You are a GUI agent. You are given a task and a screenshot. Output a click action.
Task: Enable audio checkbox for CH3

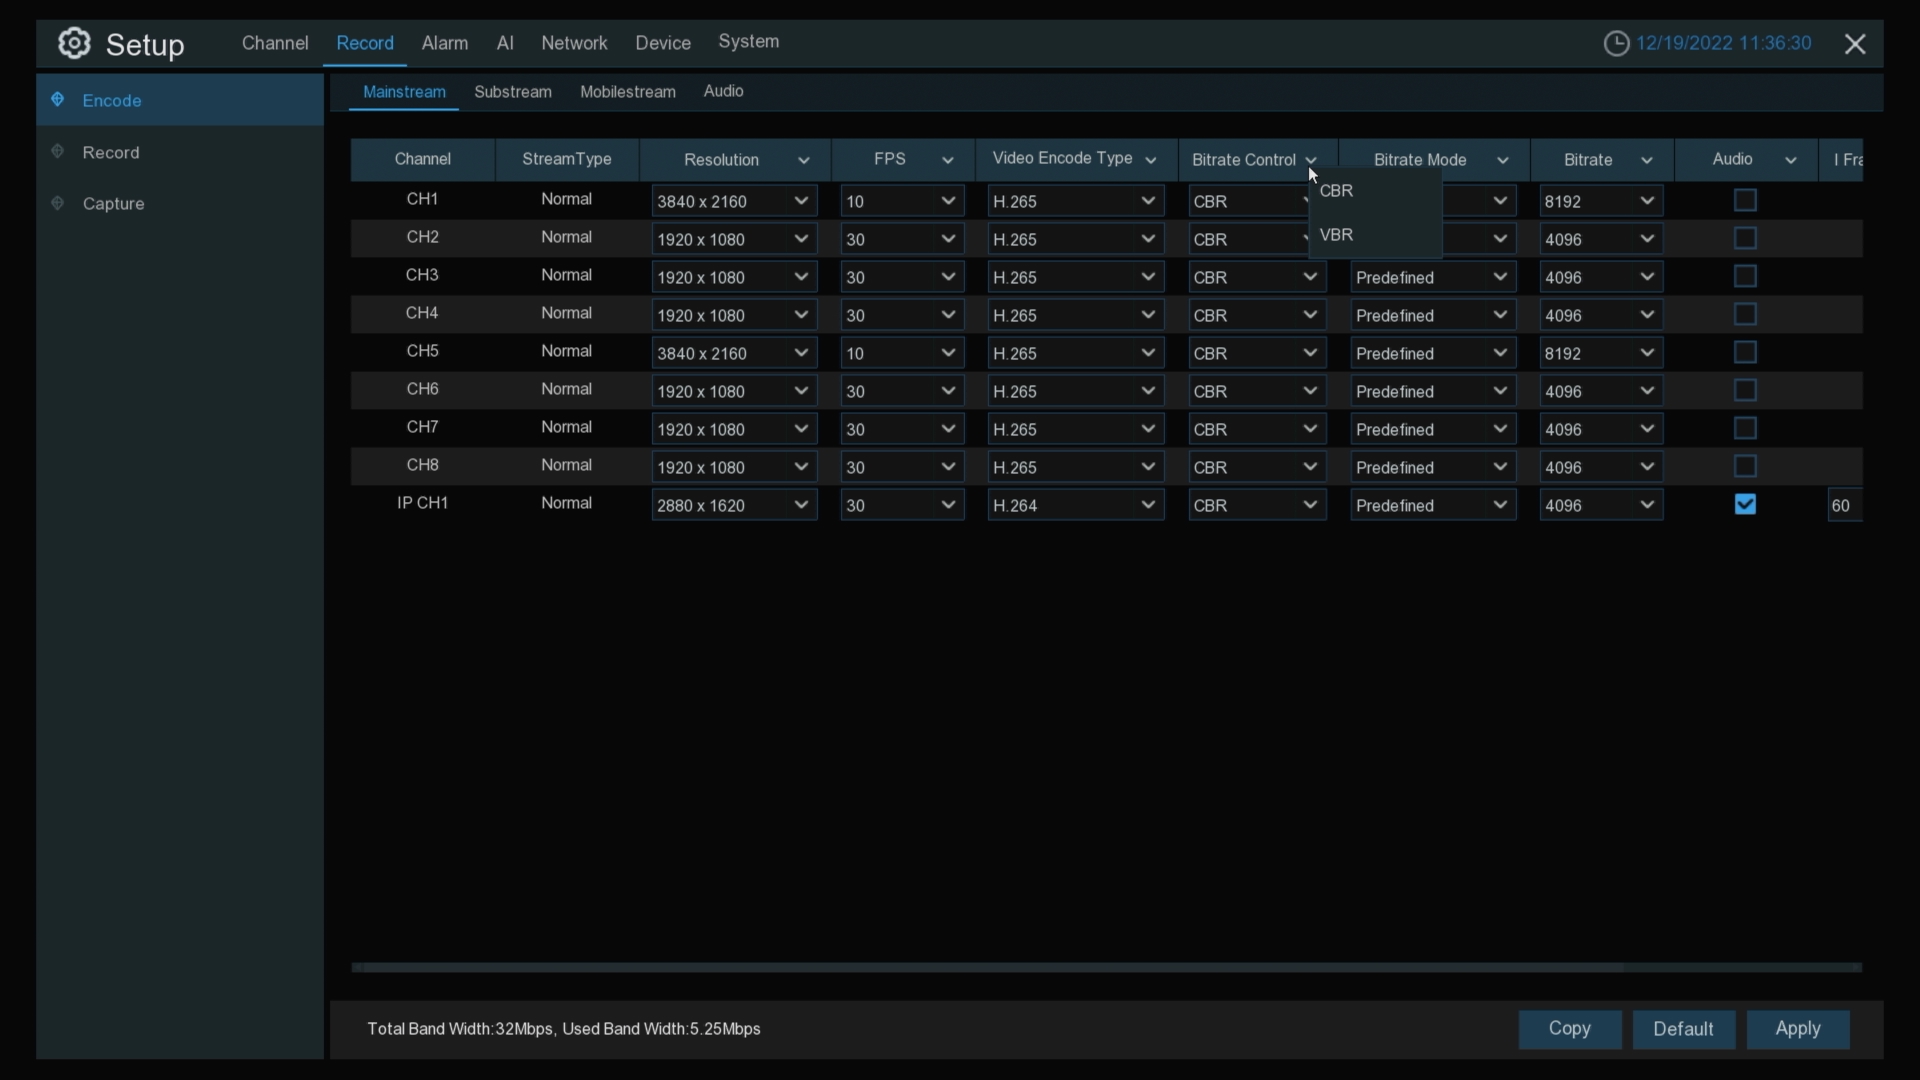(x=1745, y=277)
